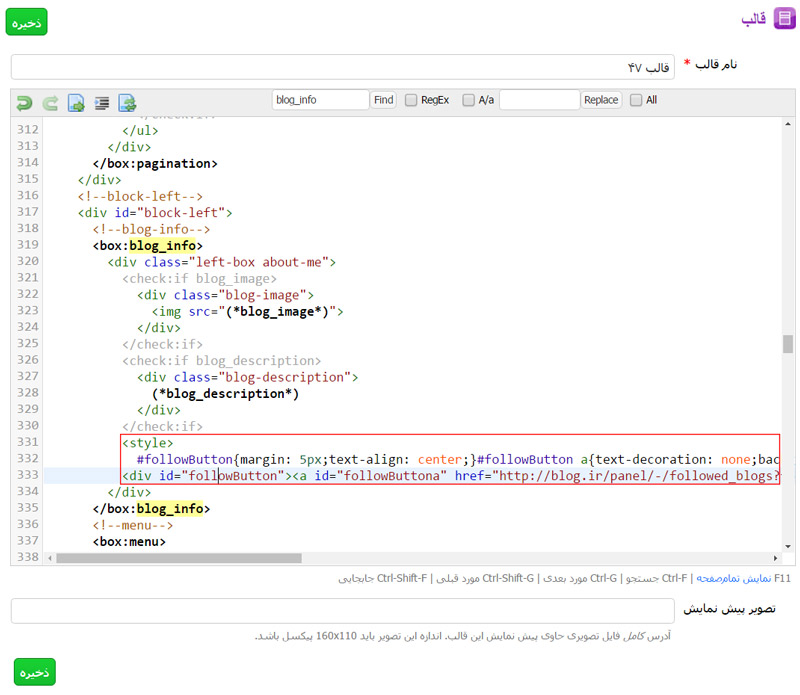Click line number 319 in gutter
Screen dimensions: 800x695
click(28, 245)
